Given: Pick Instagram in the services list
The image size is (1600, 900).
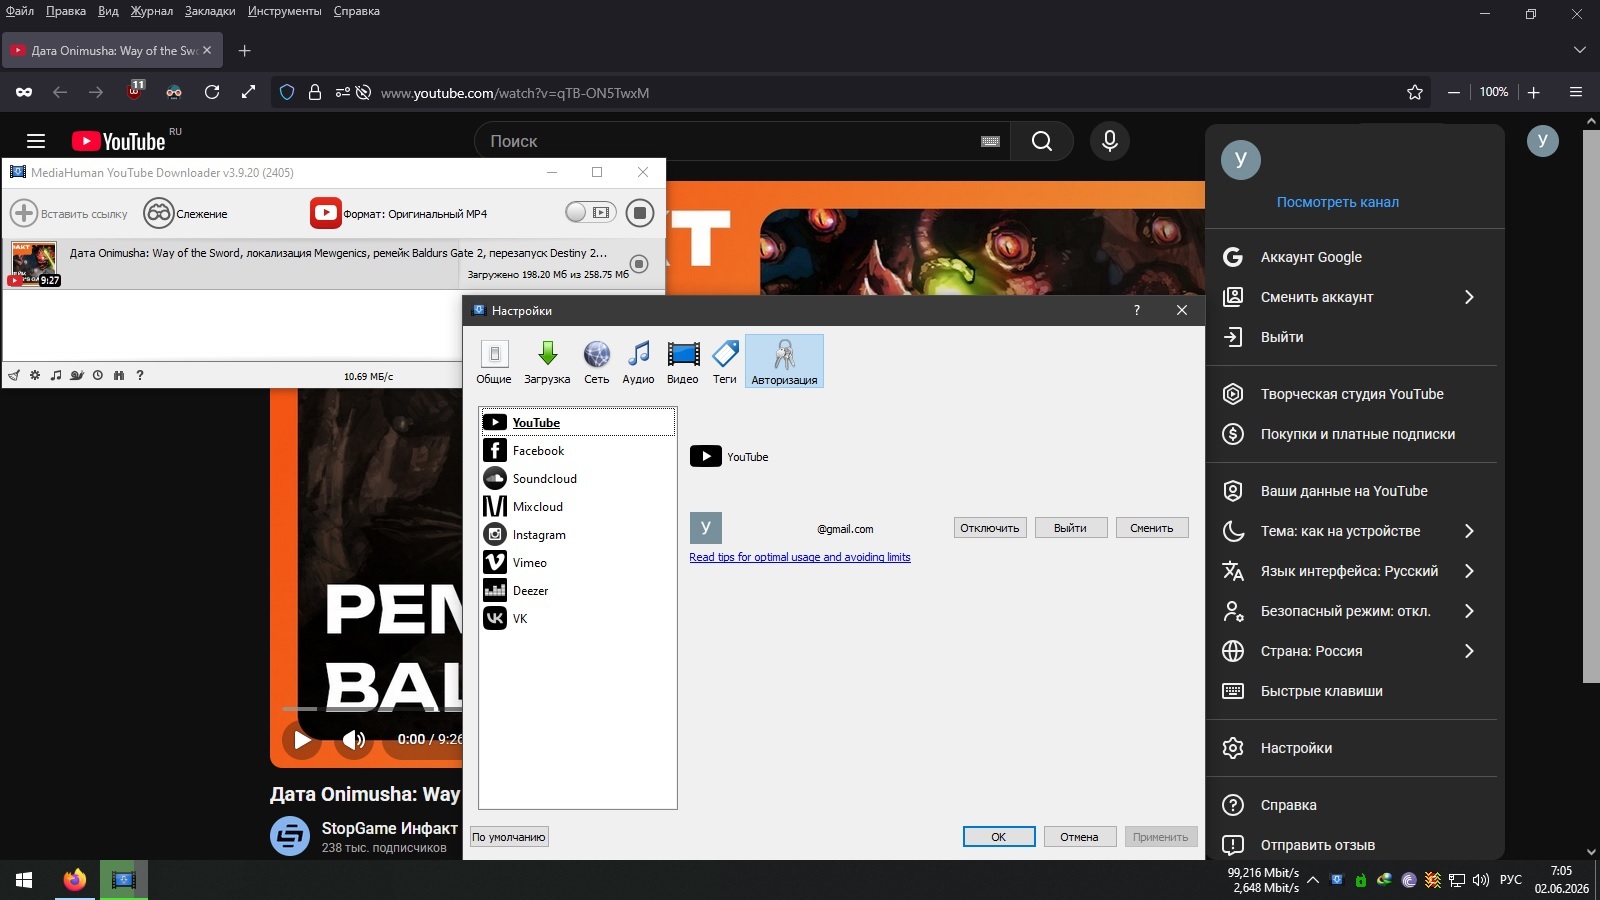Looking at the screenshot, I should point(578,535).
